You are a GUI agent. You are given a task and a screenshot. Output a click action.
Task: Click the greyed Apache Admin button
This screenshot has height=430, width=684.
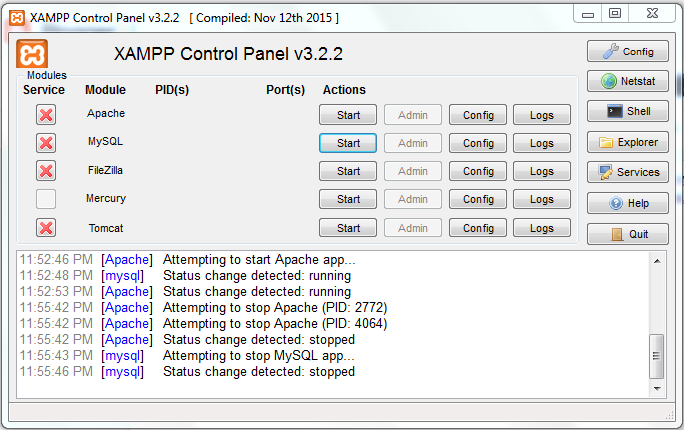[x=413, y=115]
